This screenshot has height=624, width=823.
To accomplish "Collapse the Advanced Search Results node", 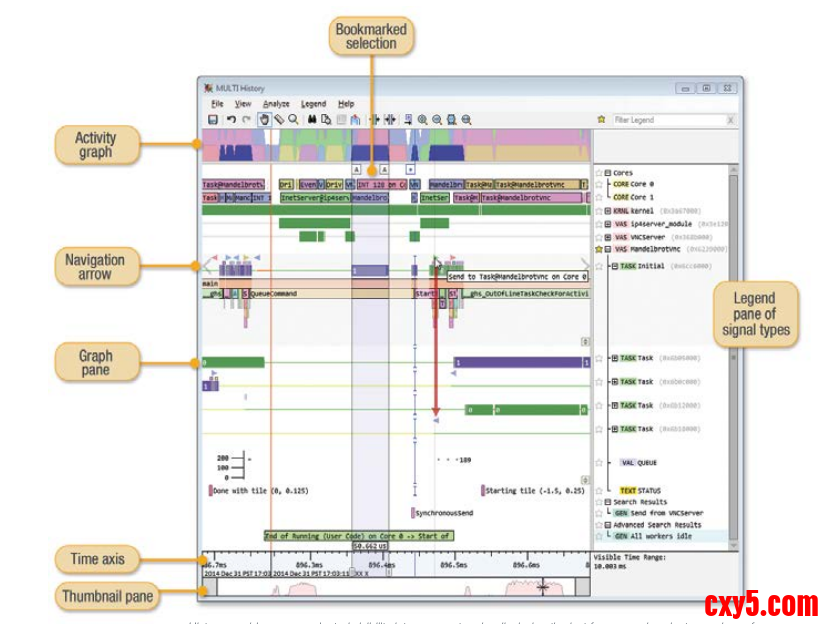I will (608, 525).
